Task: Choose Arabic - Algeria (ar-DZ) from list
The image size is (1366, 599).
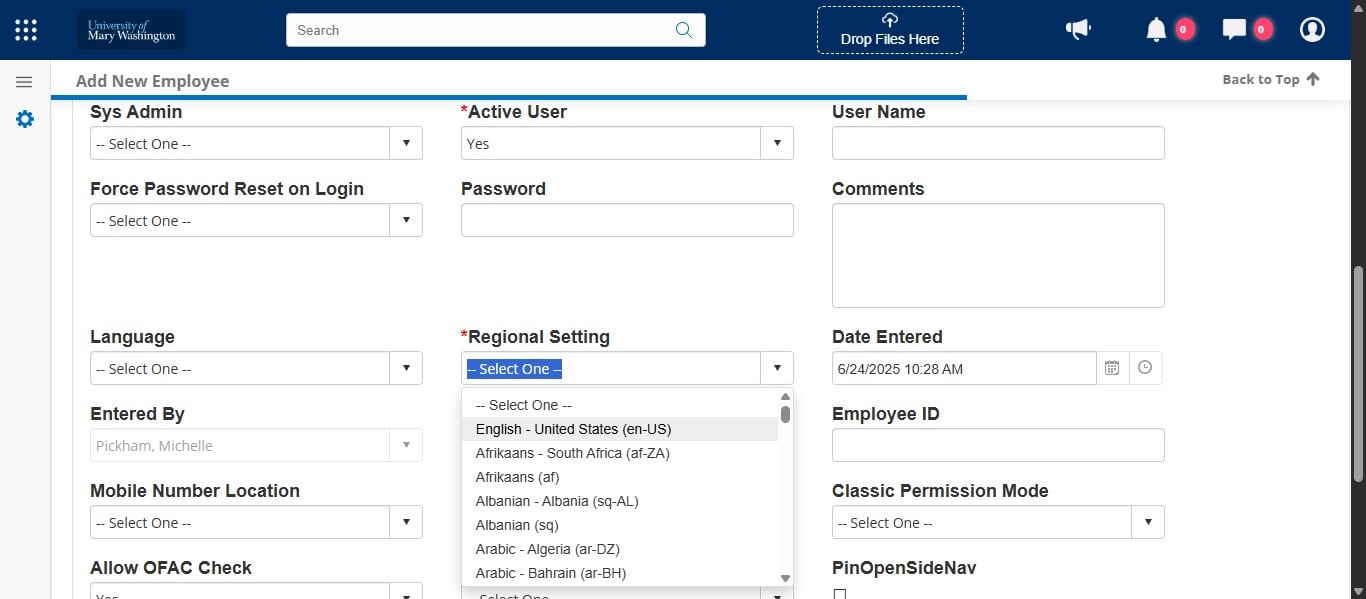Action: pyautogui.click(x=548, y=549)
